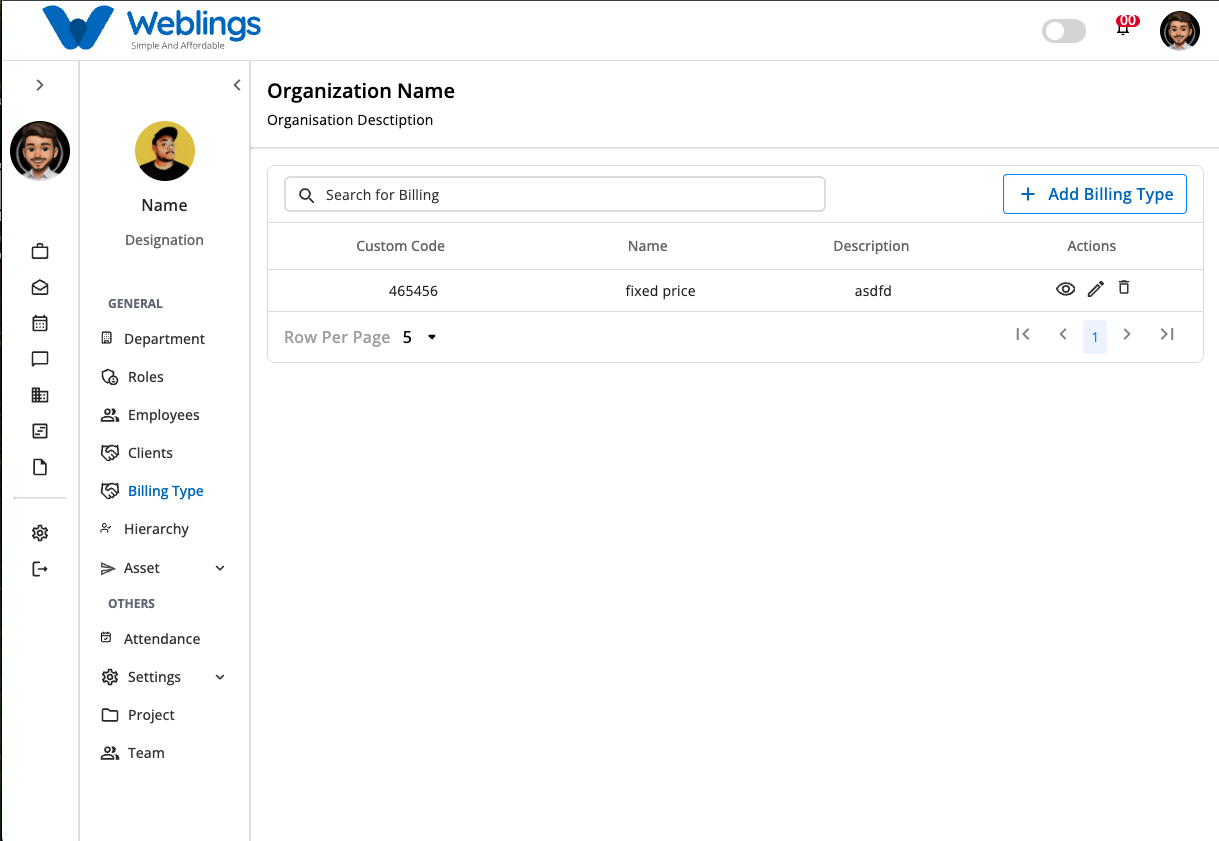Open notifications bell with 00 badge
The height and width of the screenshot is (841, 1219).
point(1124,27)
